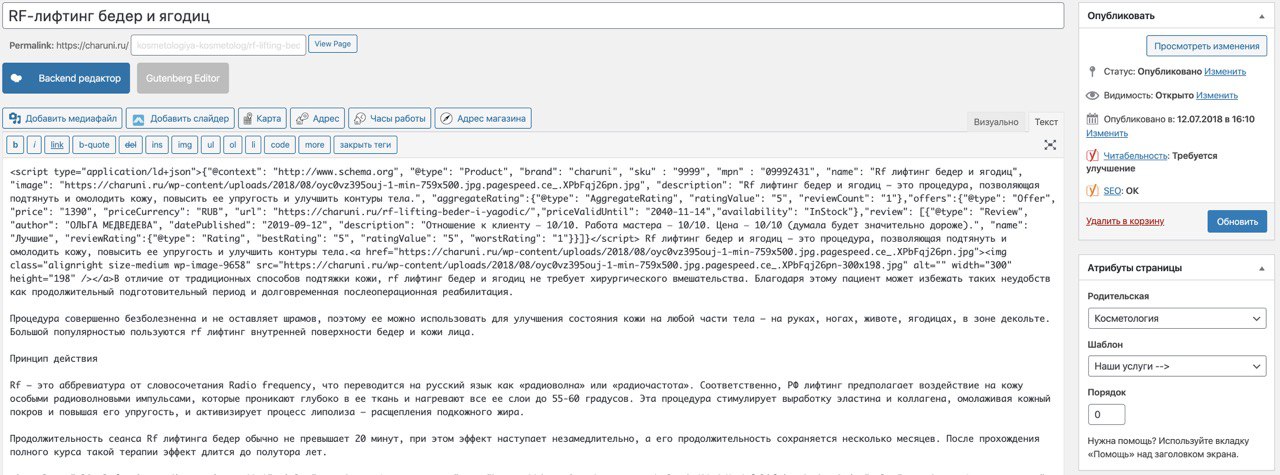Click the li quicktag button
This screenshot has width=1280, height=475.
(253, 145)
